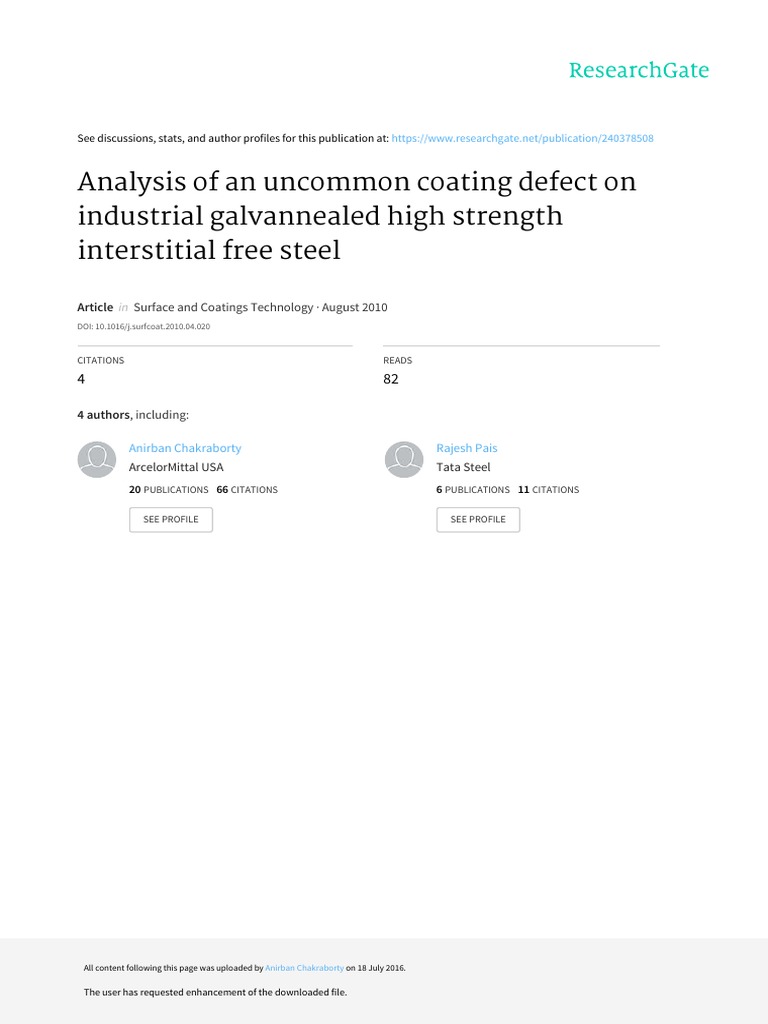The width and height of the screenshot is (768, 1024).
Task: View Rajesh's 6 publications
Action: pos(473,490)
